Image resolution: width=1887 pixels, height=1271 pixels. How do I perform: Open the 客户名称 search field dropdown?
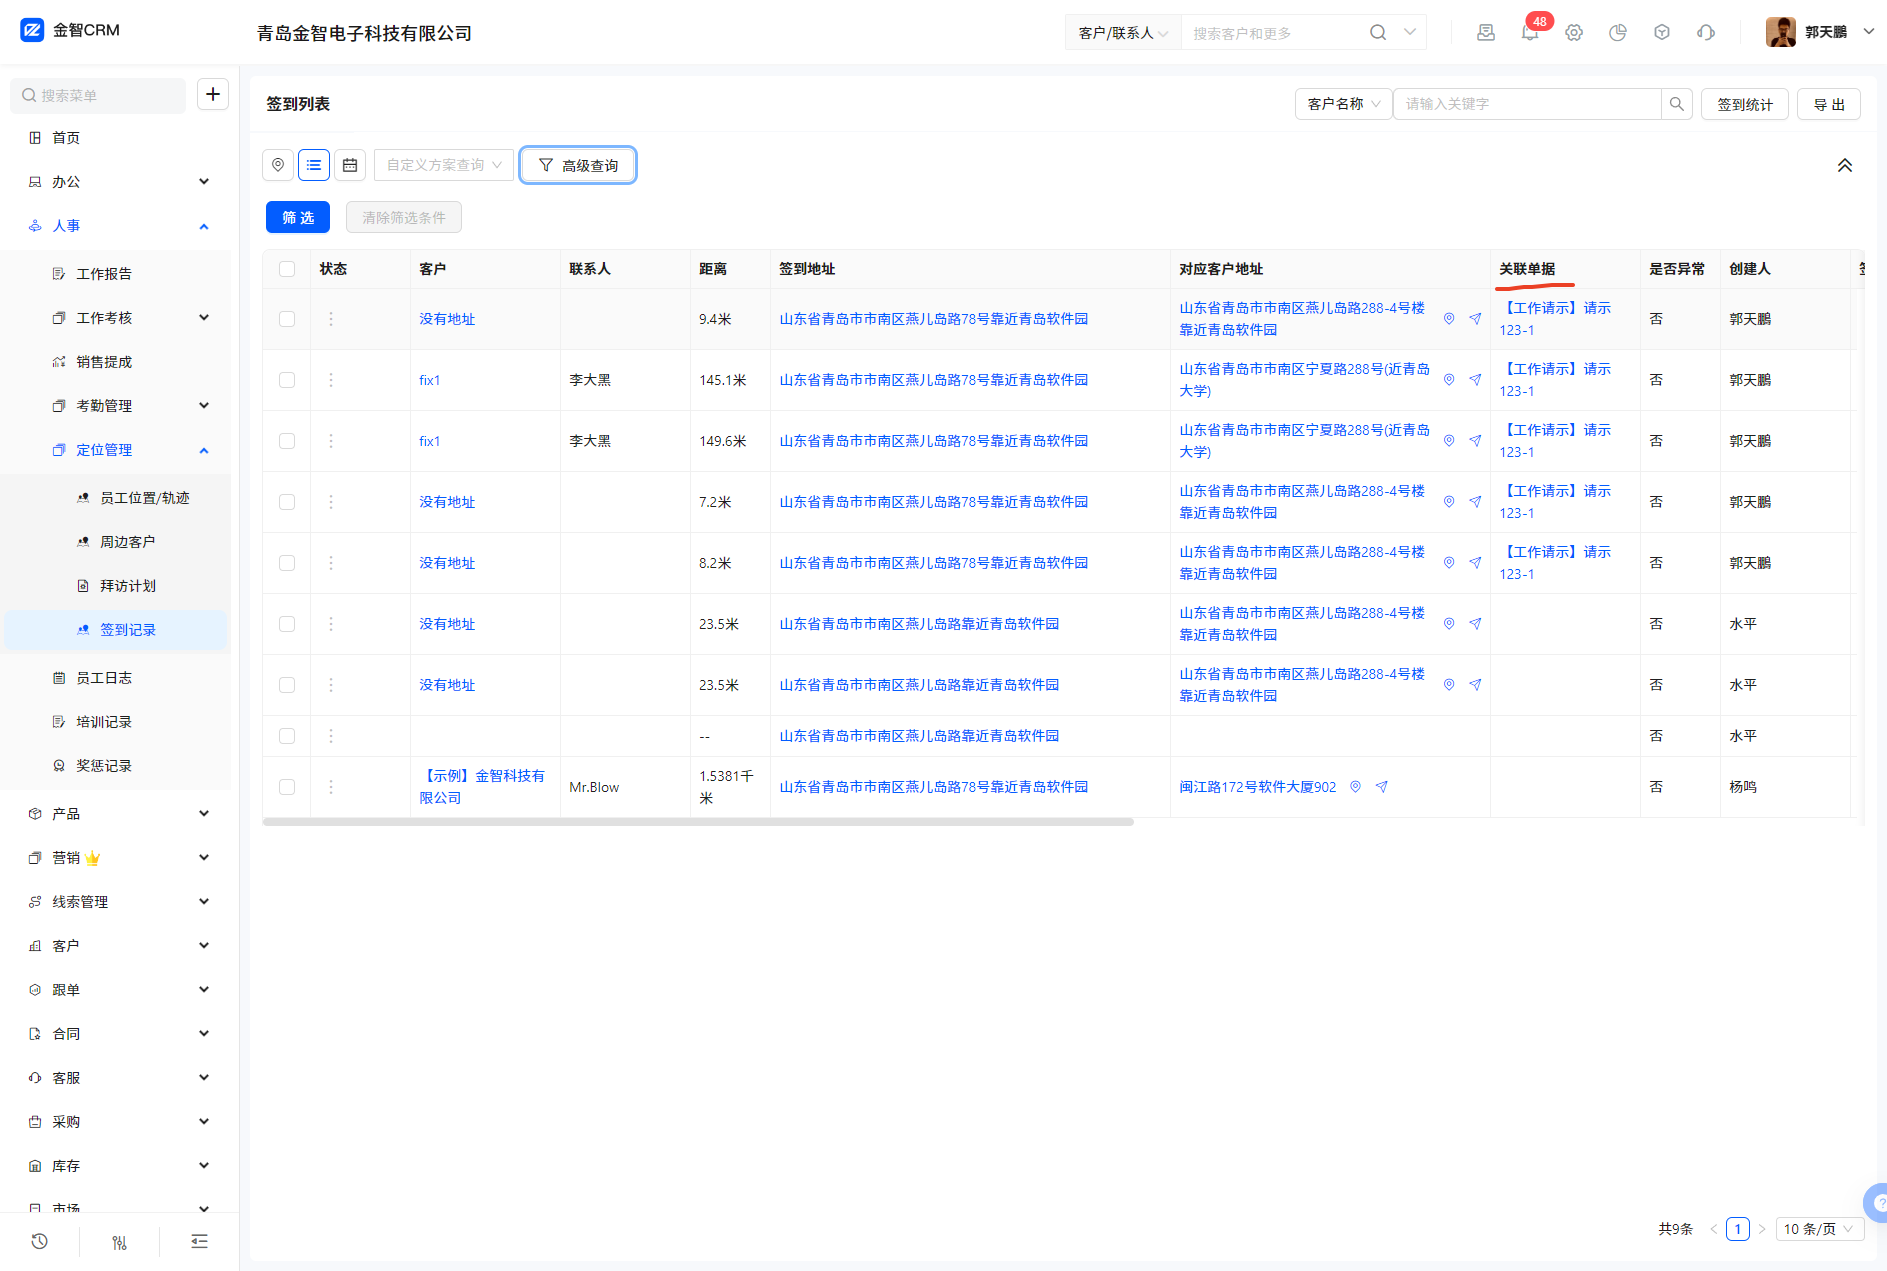point(1343,104)
